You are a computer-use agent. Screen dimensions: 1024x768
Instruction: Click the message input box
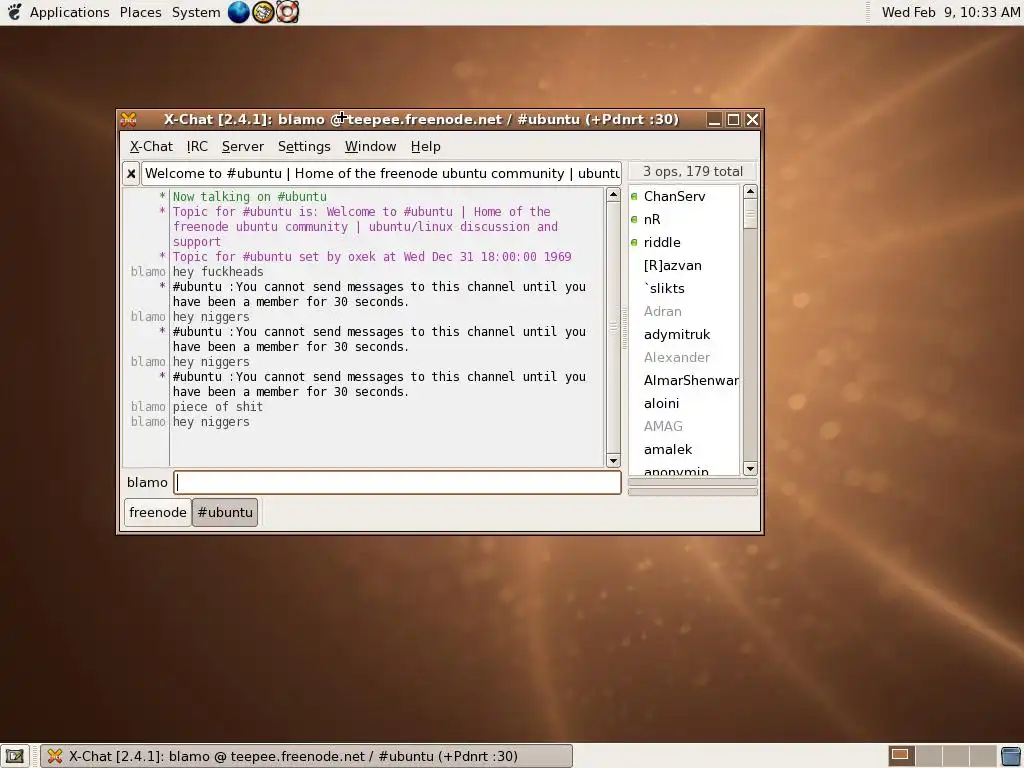(x=397, y=483)
